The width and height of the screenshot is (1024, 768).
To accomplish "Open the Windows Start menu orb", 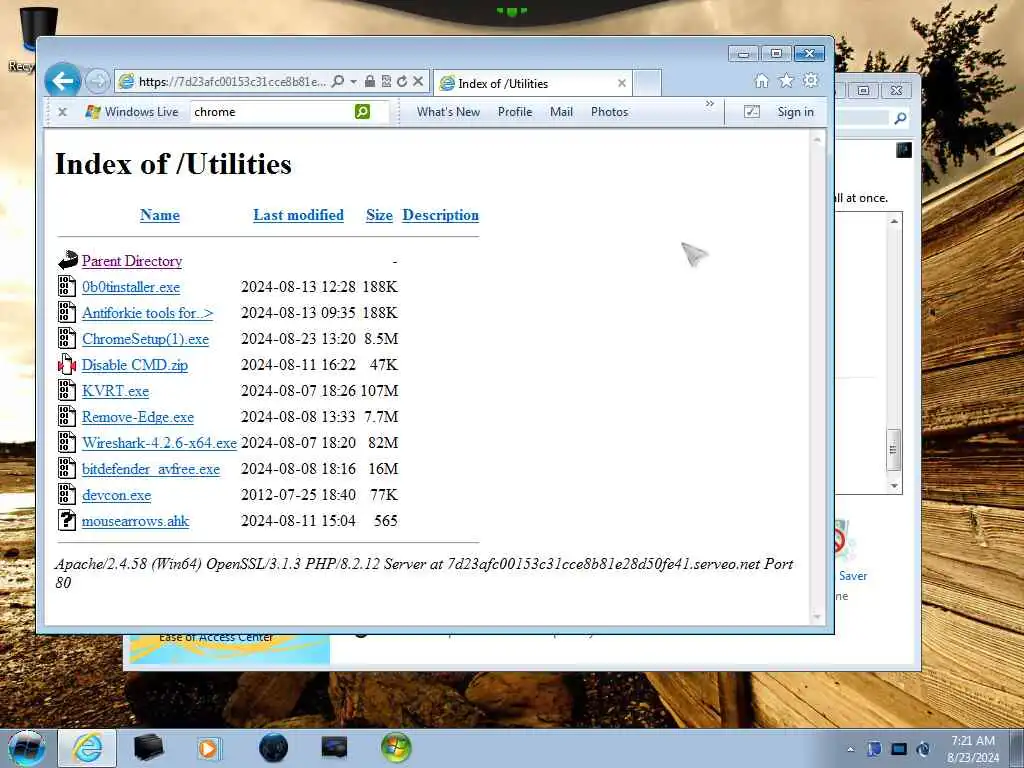I will point(27,748).
